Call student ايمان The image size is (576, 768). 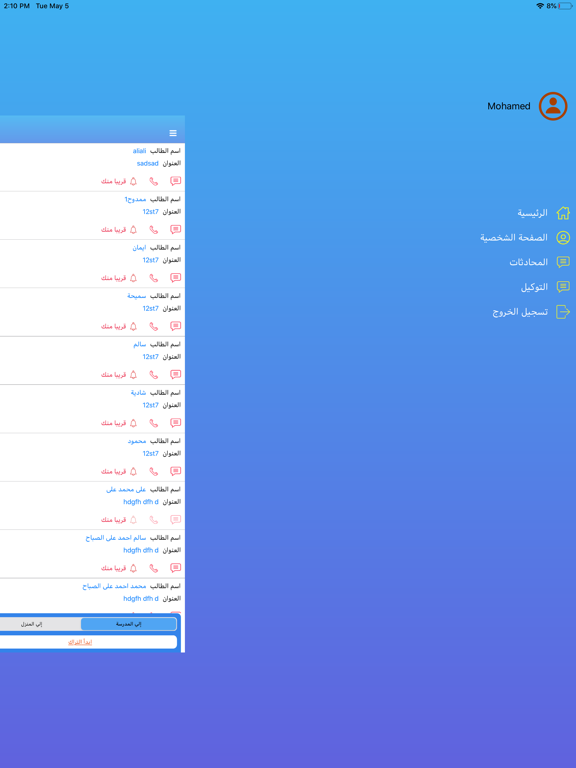[154, 278]
